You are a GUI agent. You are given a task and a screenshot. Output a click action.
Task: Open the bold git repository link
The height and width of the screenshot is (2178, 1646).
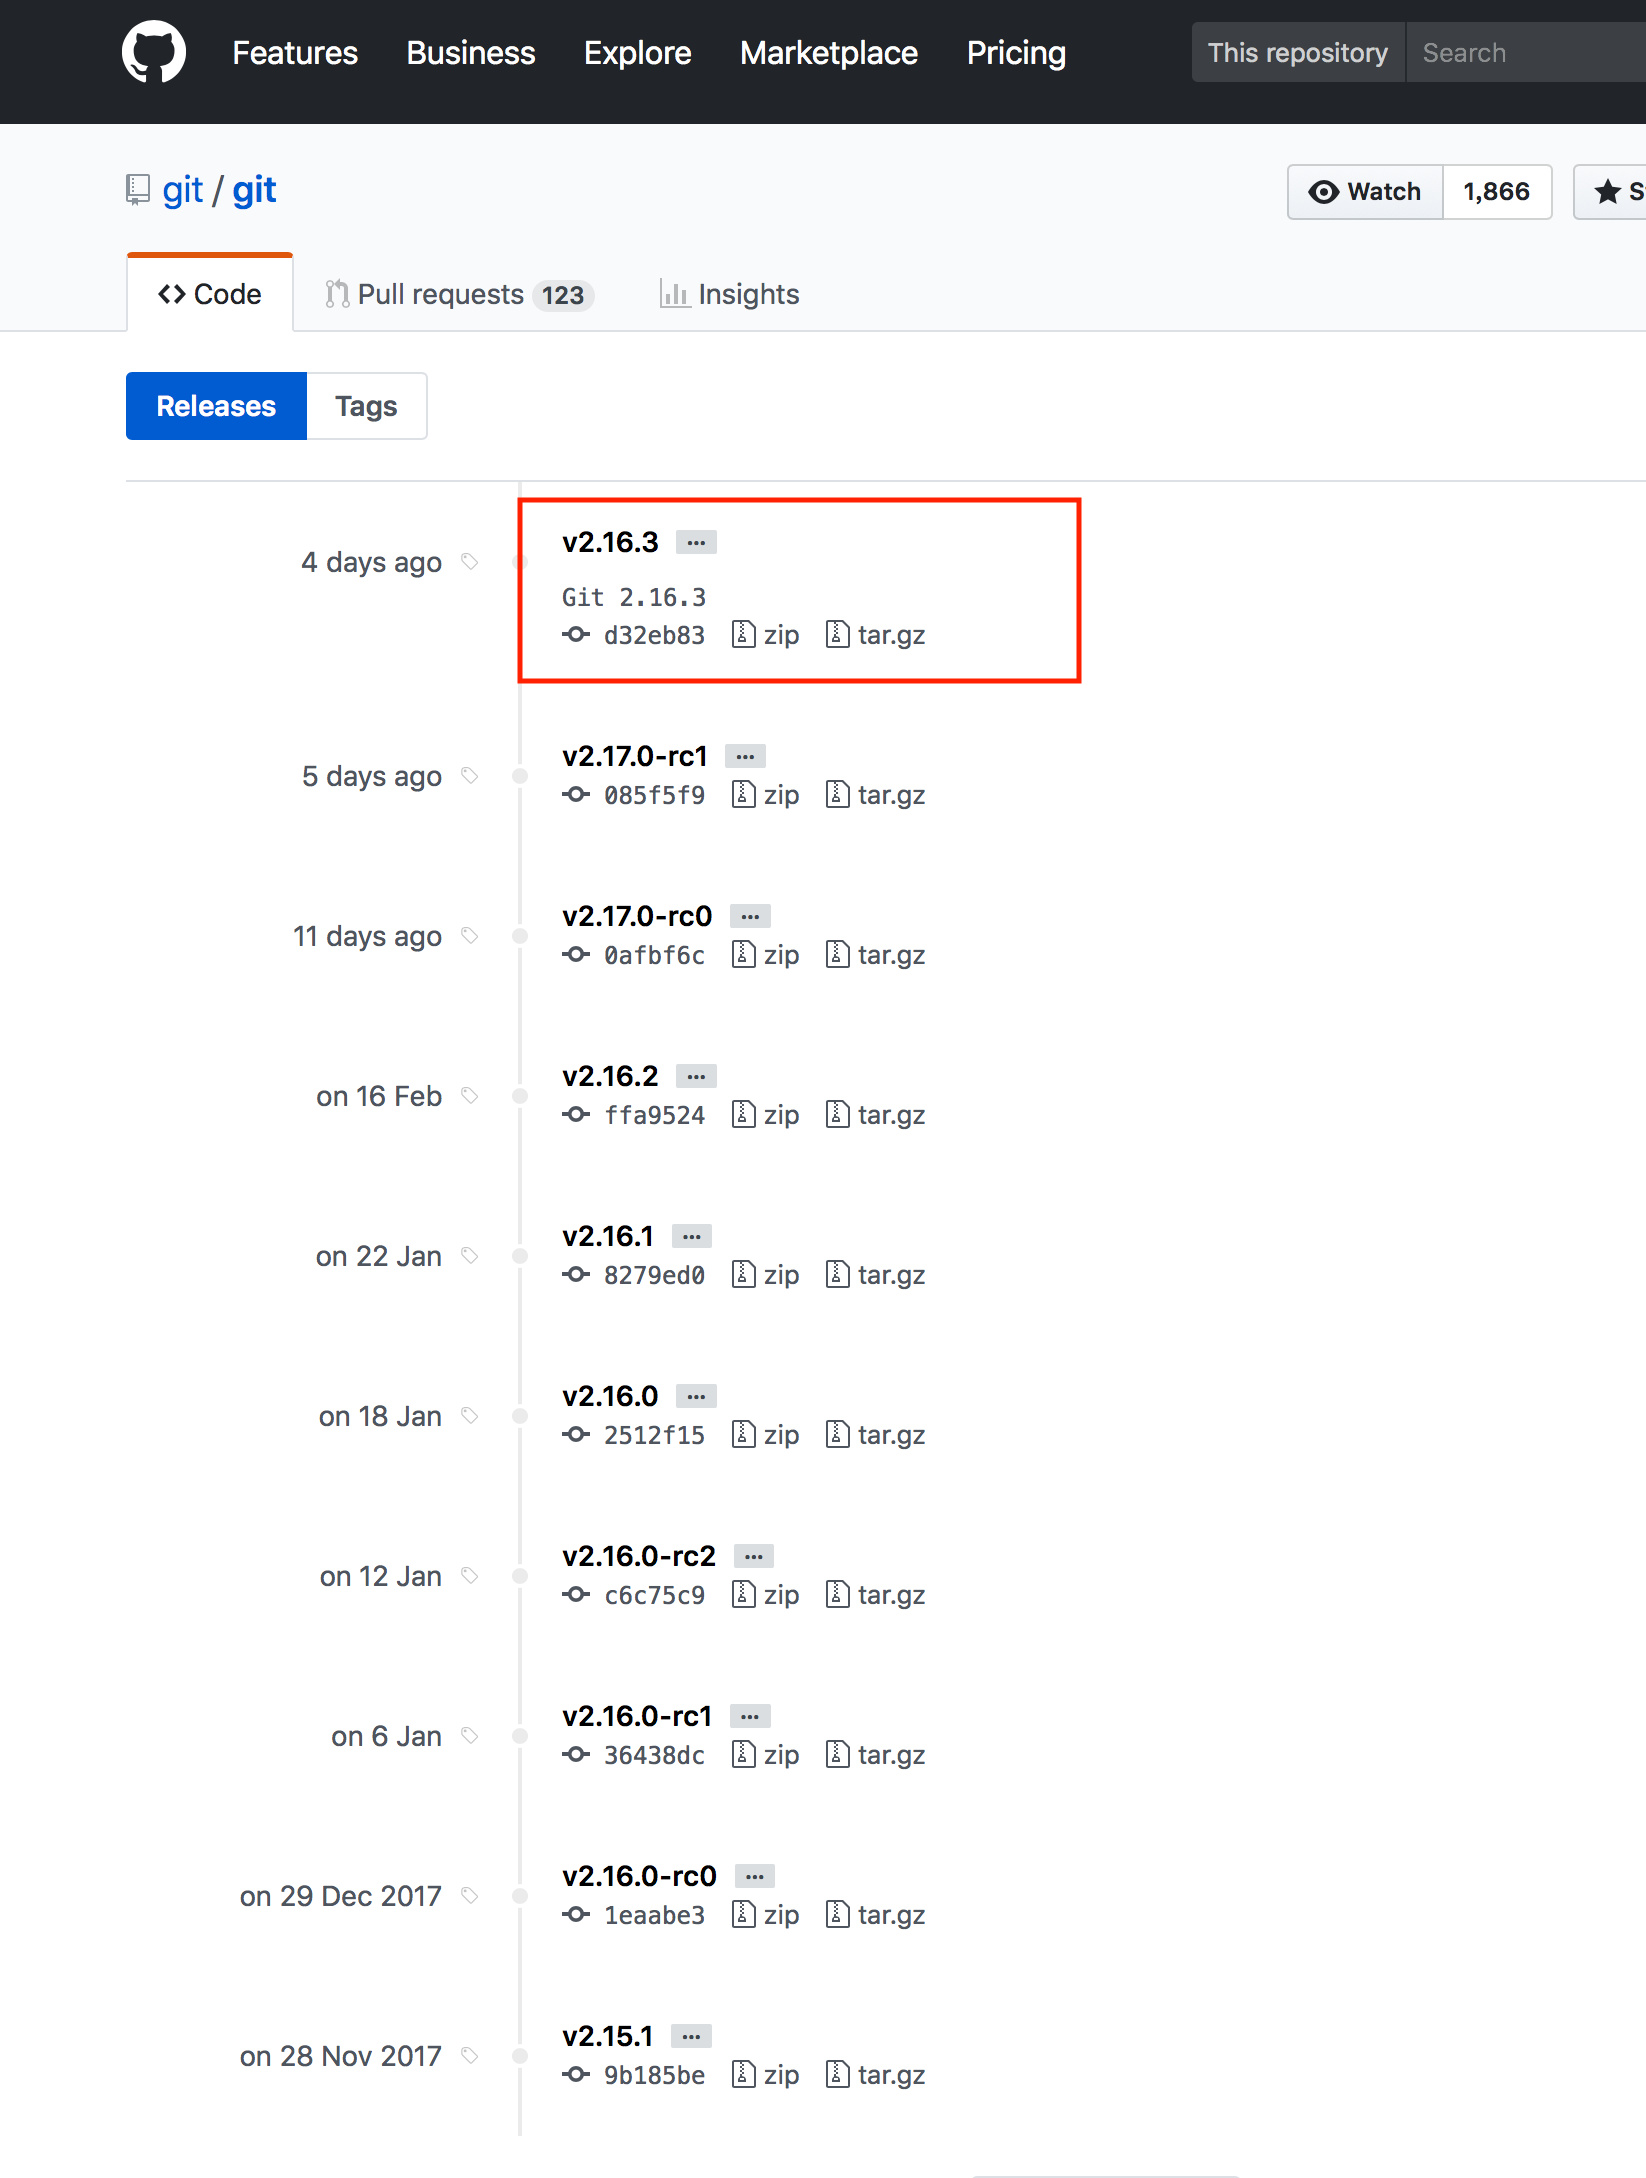(x=254, y=189)
